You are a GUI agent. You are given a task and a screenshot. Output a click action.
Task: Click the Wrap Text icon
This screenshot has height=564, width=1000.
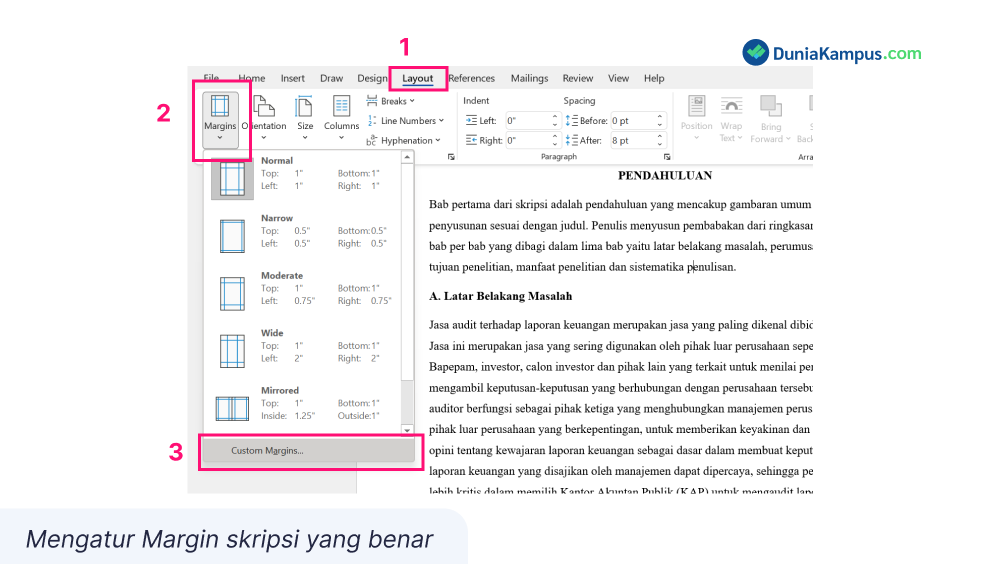click(732, 107)
